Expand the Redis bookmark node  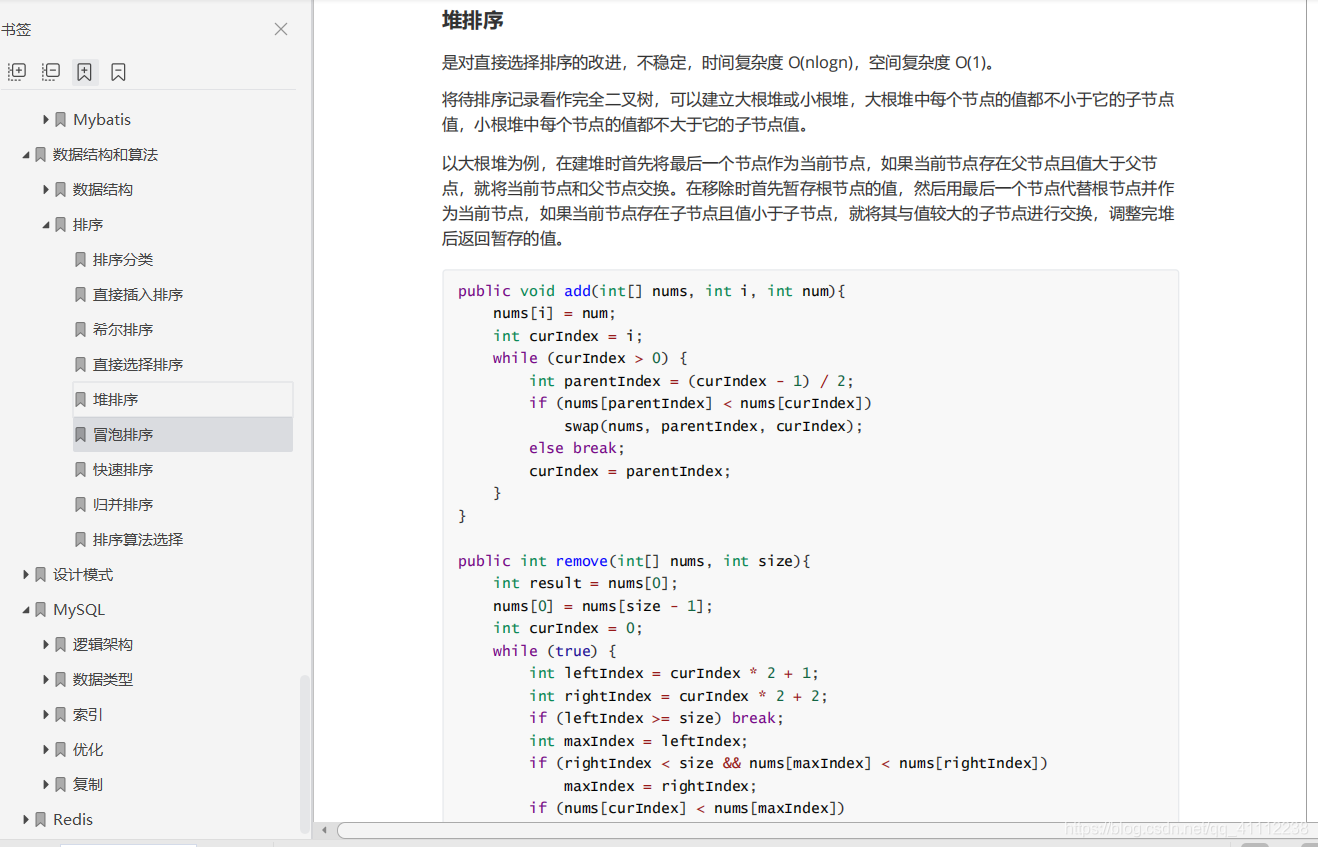26,819
